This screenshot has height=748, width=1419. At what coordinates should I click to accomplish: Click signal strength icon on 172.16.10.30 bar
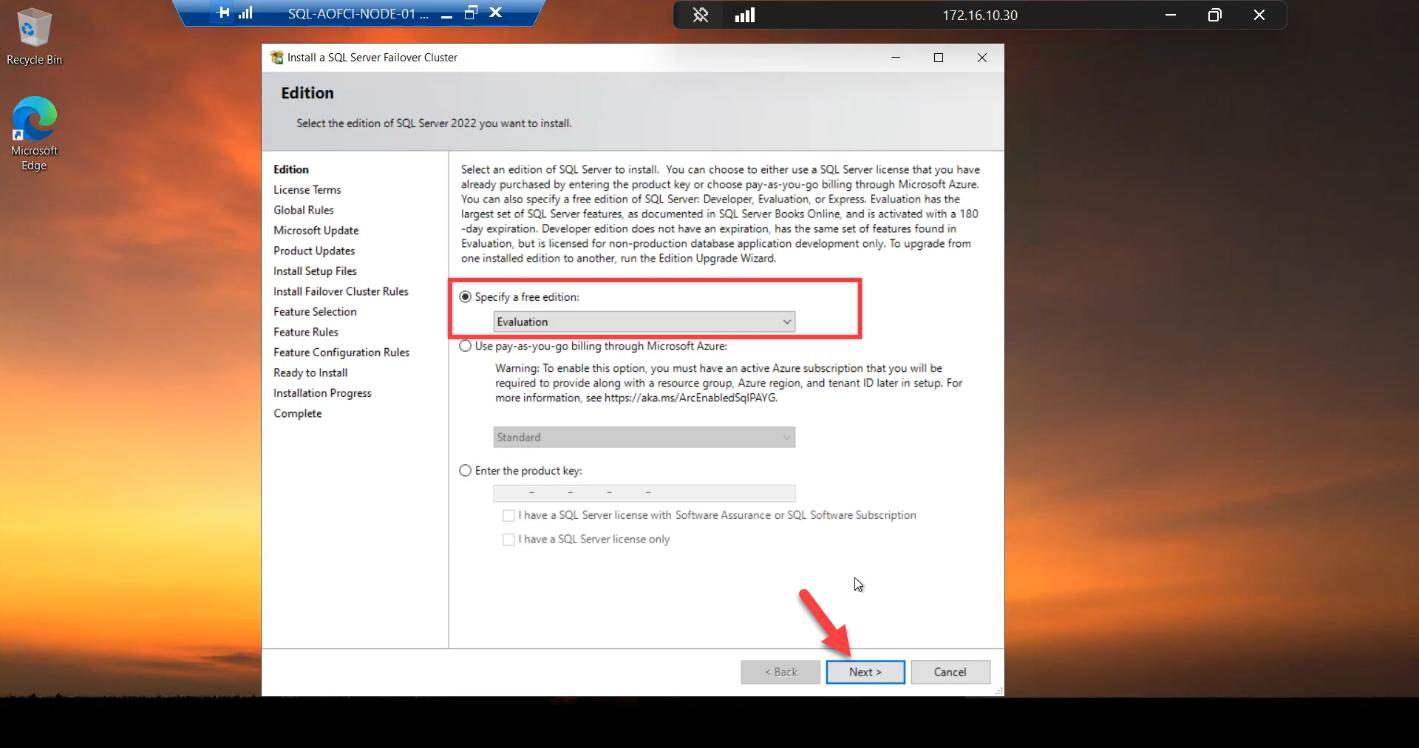point(745,15)
